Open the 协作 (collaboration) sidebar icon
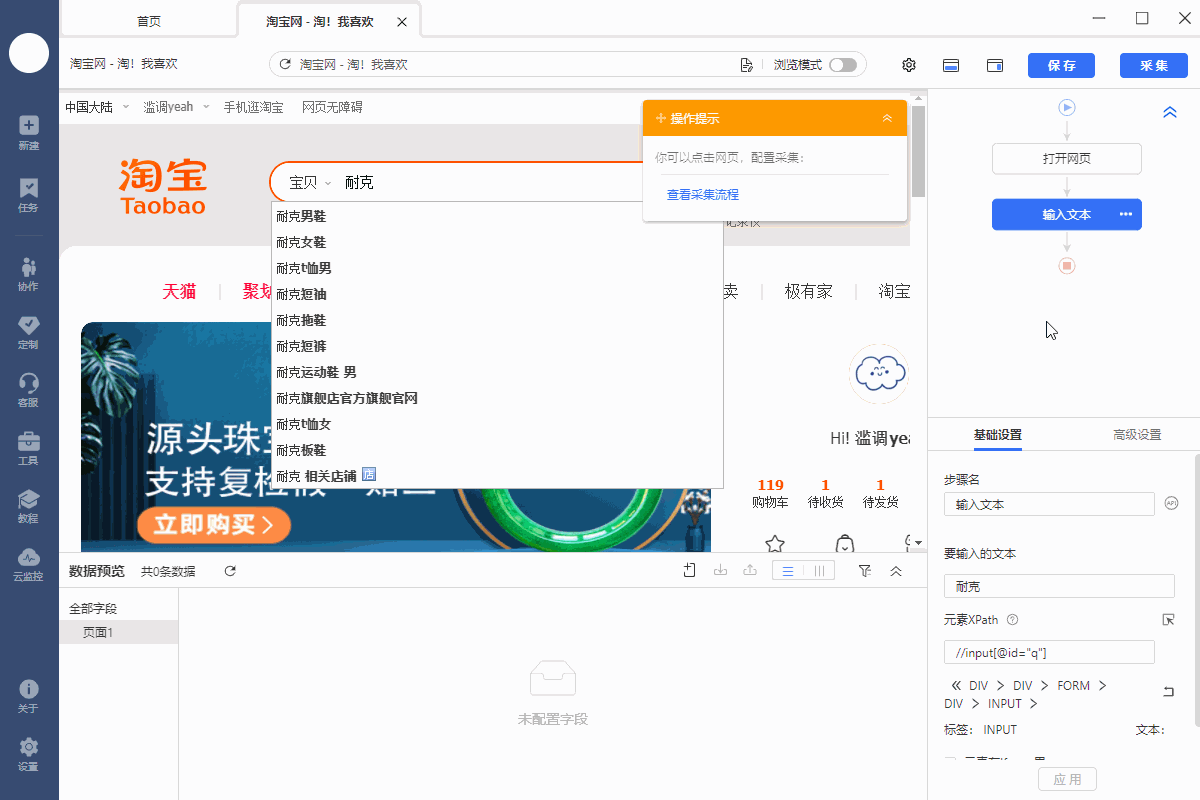Image resolution: width=1200 pixels, height=800 pixels. [x=29, y=267]
